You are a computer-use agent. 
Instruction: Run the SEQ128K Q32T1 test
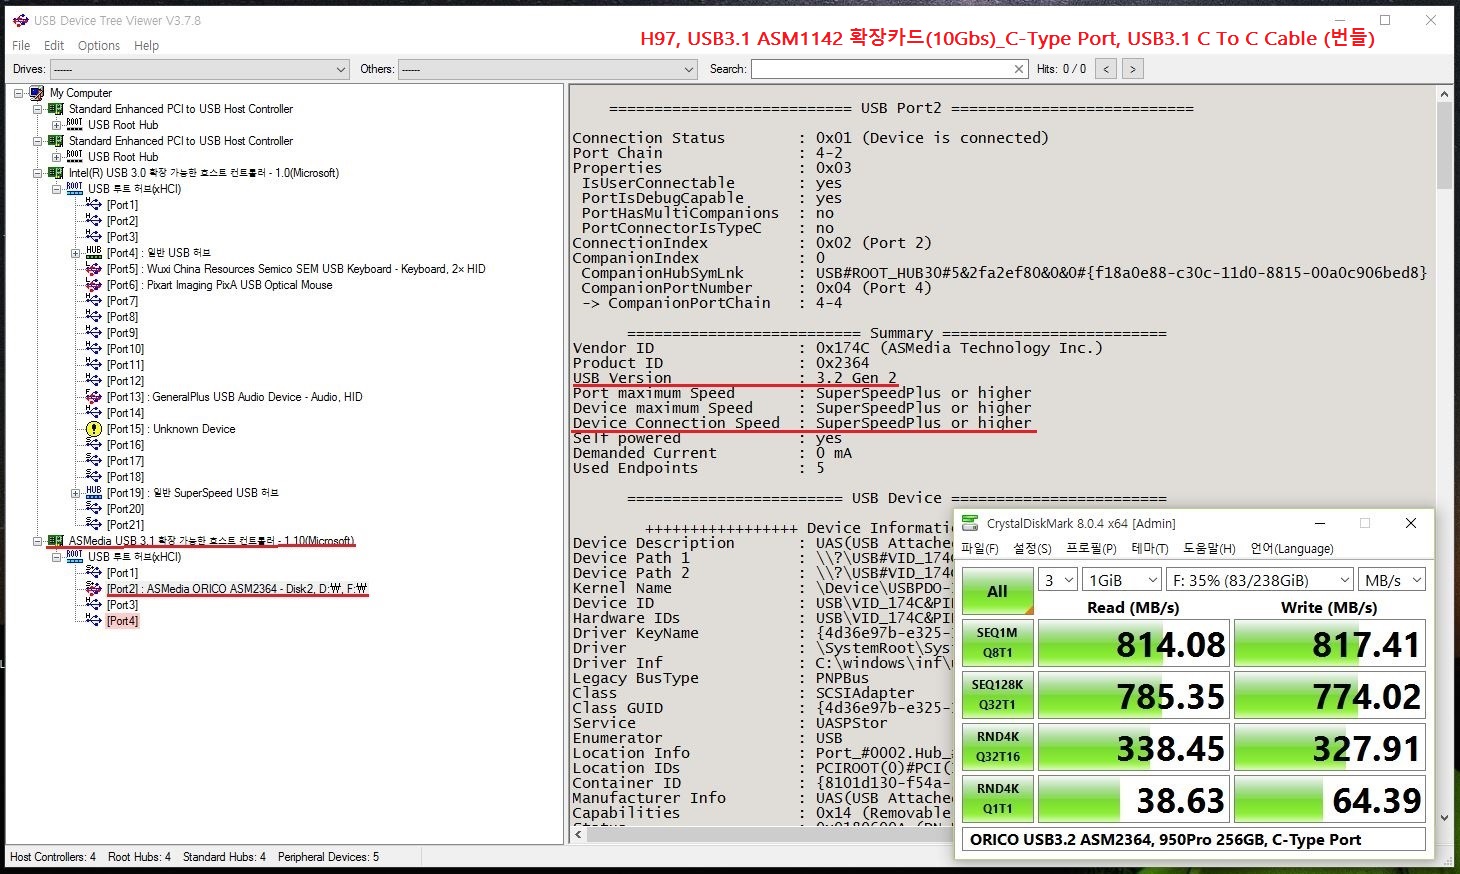pyautogui.click(x=997, y=695)
